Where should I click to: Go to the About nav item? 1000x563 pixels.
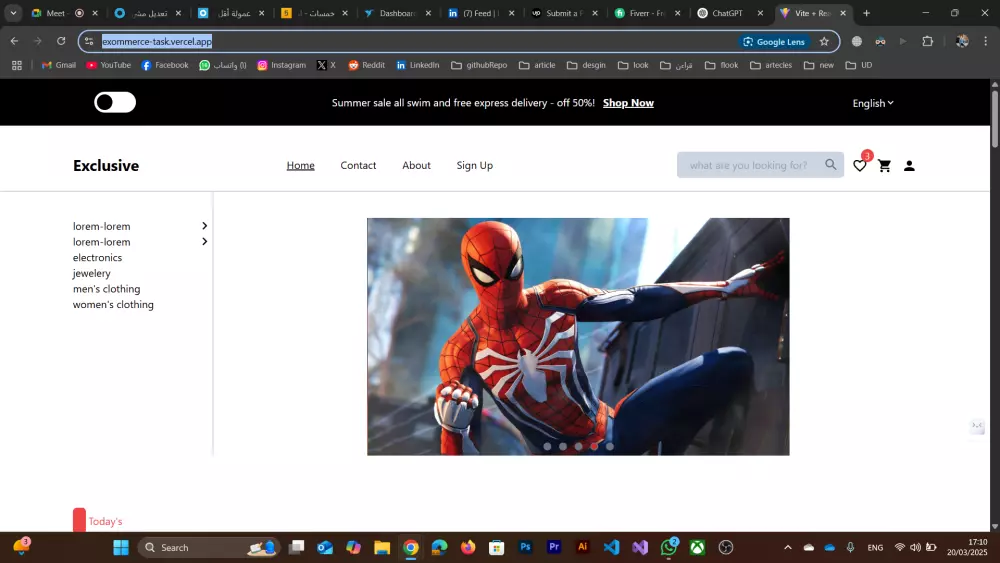click(416, 165)
